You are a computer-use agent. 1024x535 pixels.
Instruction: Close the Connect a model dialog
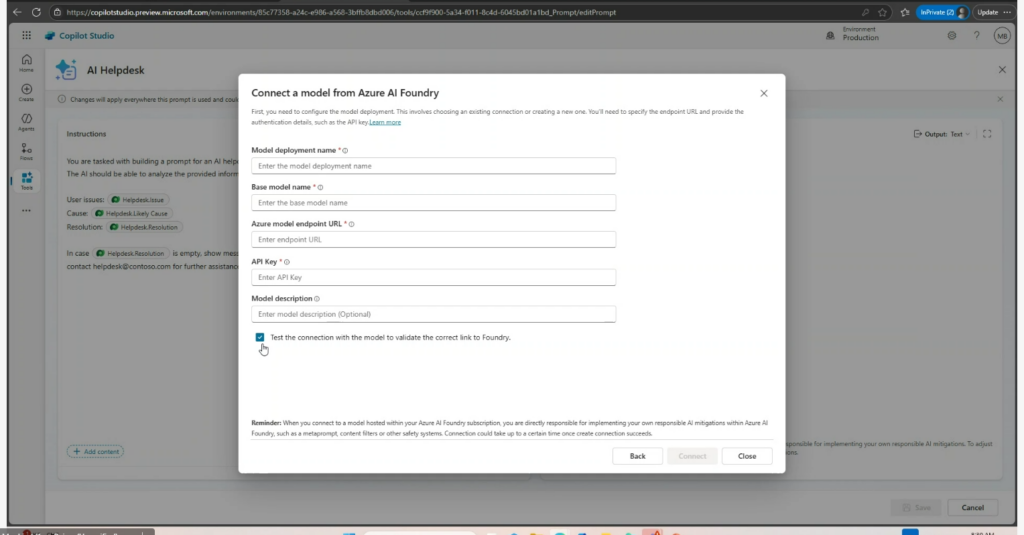[x=763, y=93]
